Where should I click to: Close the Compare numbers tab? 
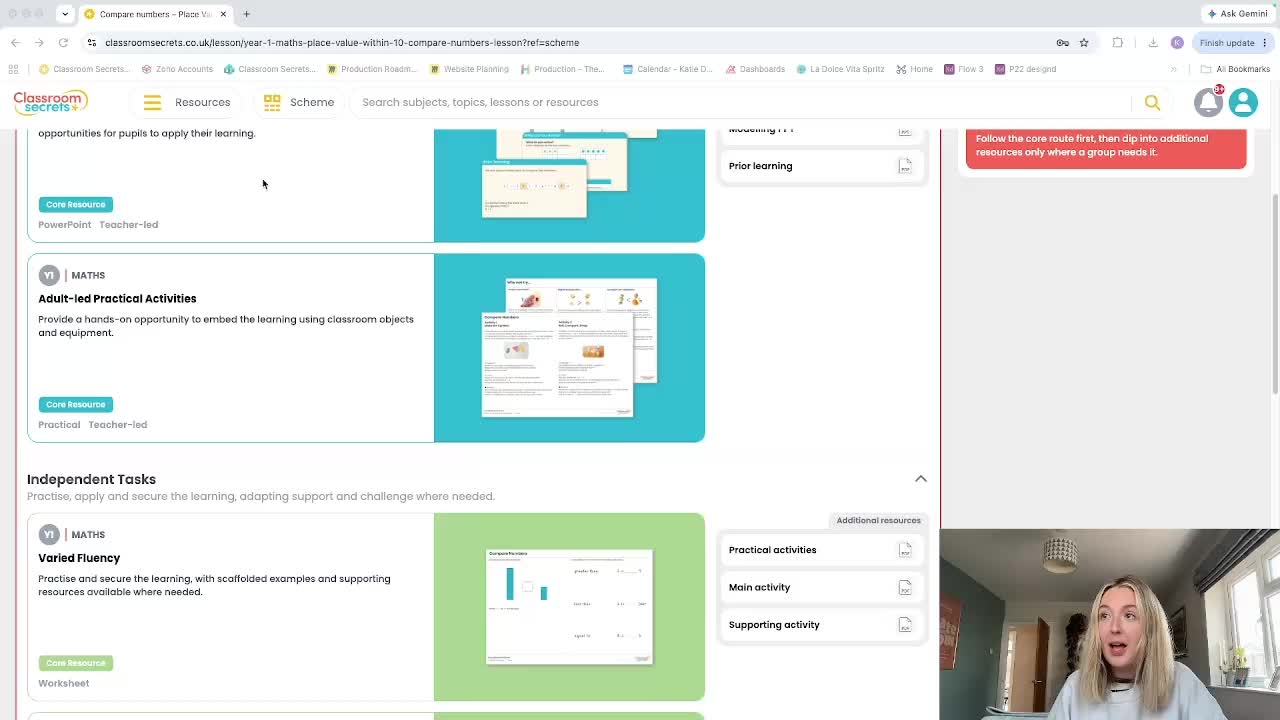[223, 14]
